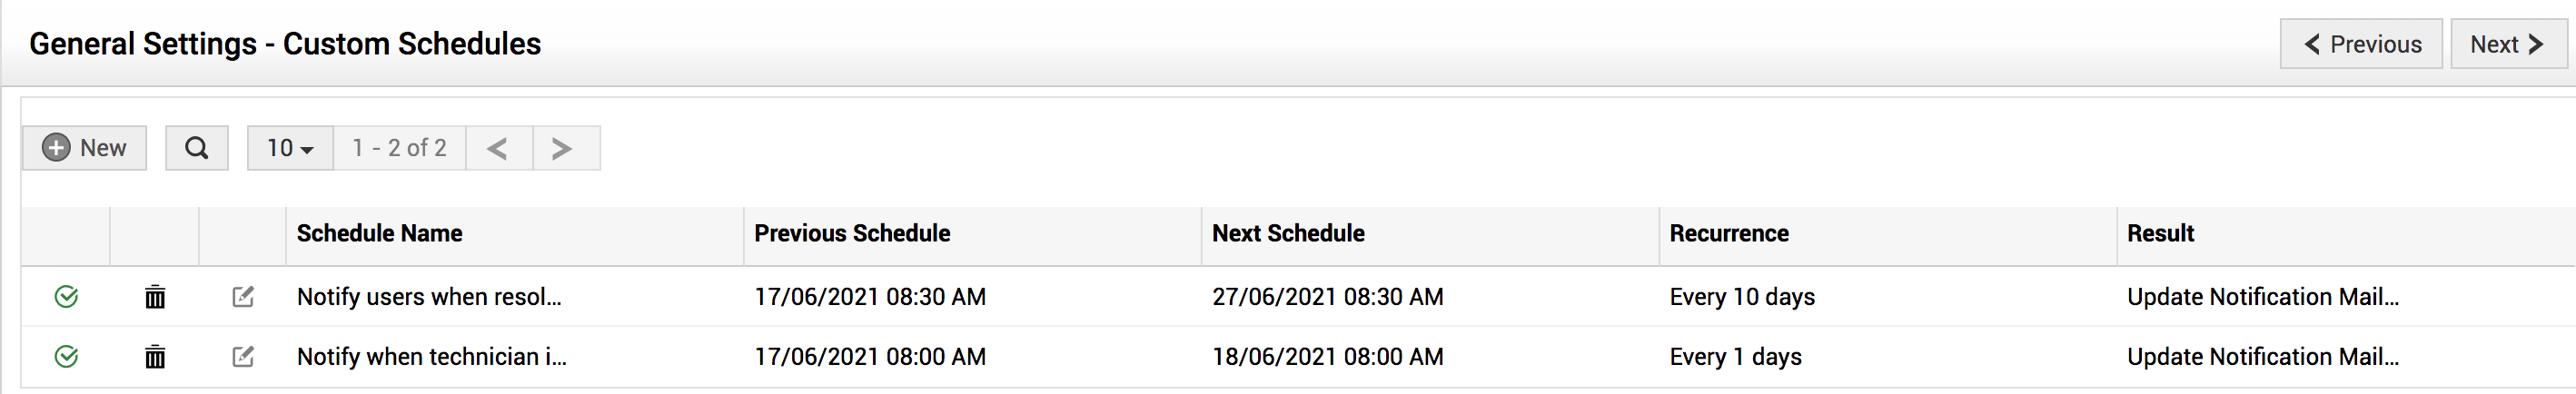2576x394 pixels.
Task: Sort by Previous Schedule column header
Action: [852, 234]
